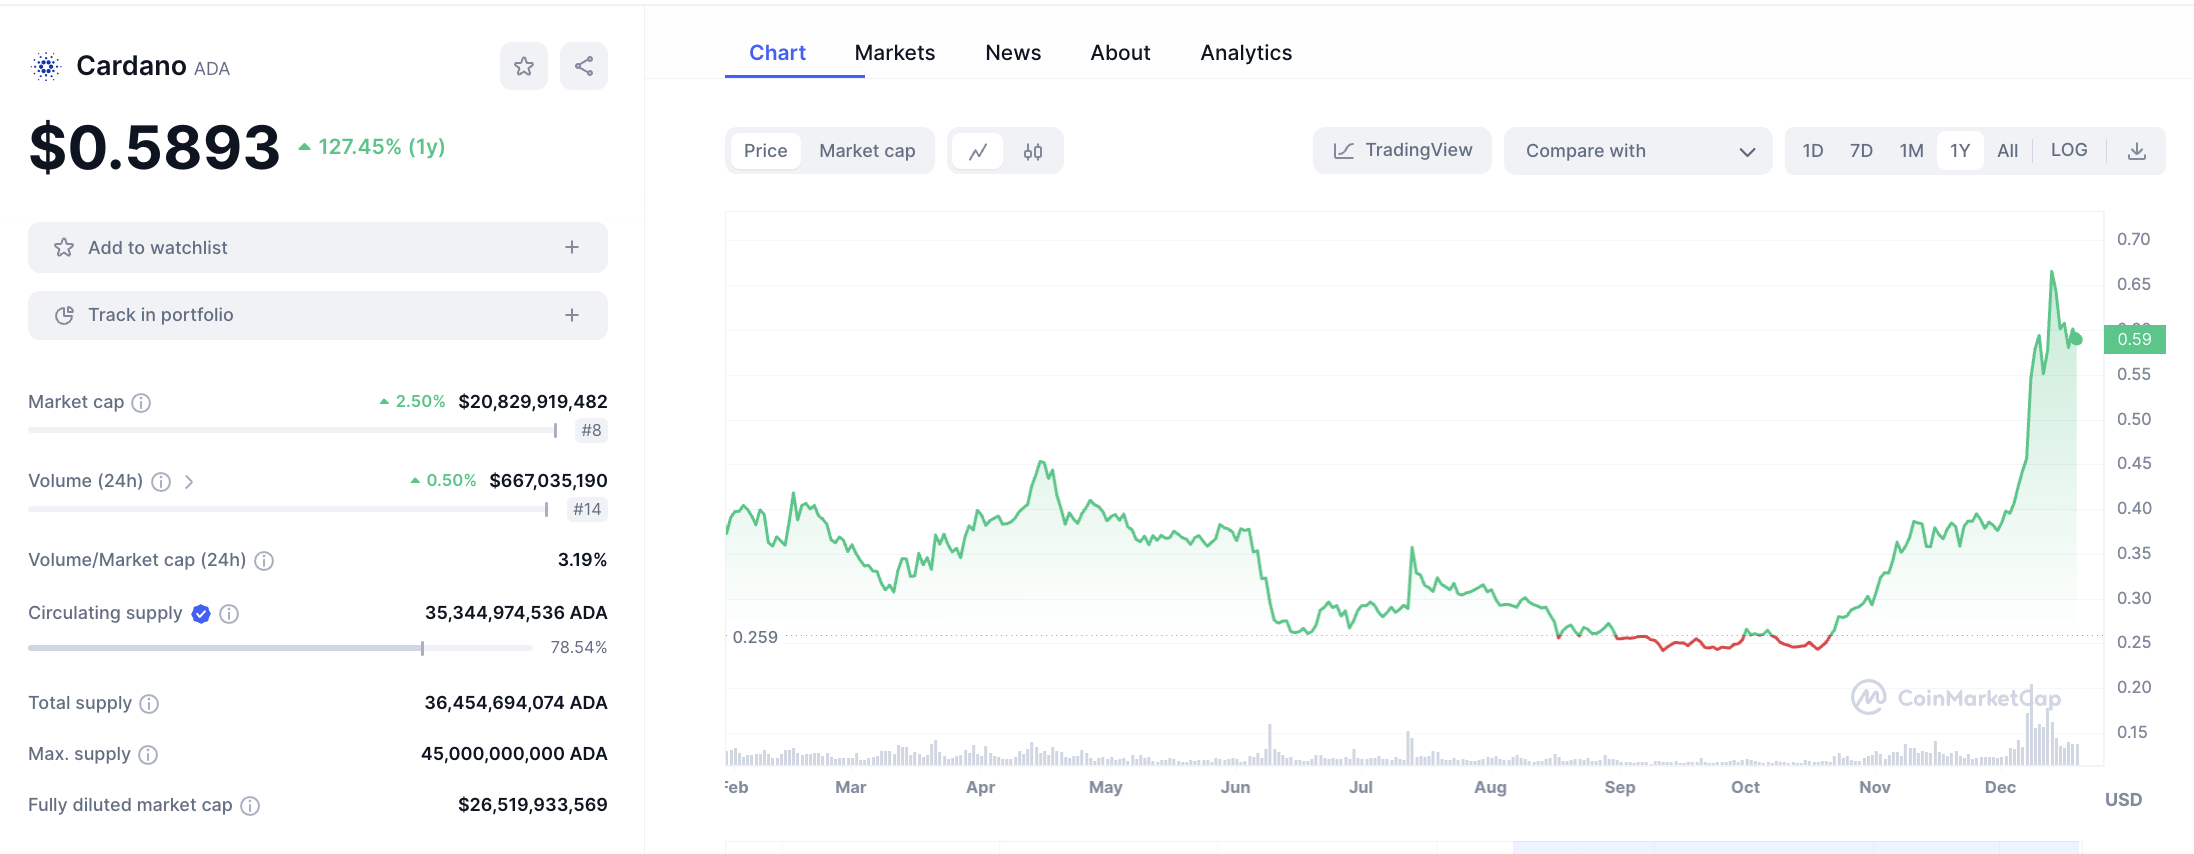The height and width of the screenshot is (854, 2194).
Task: Open the Markets tab
Action: [x=894, y=53]
